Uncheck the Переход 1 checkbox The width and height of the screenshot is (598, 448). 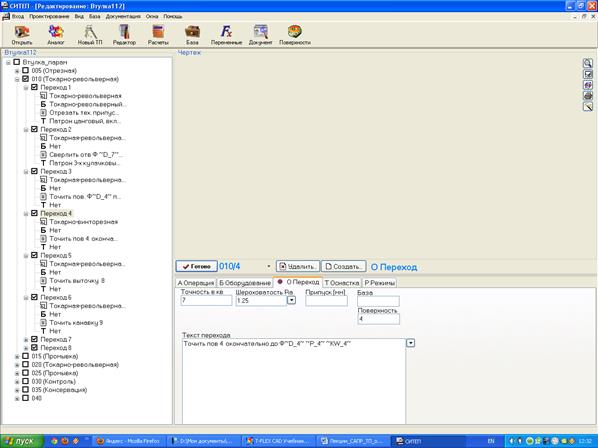pyautogui.click(x=34, y=87)
